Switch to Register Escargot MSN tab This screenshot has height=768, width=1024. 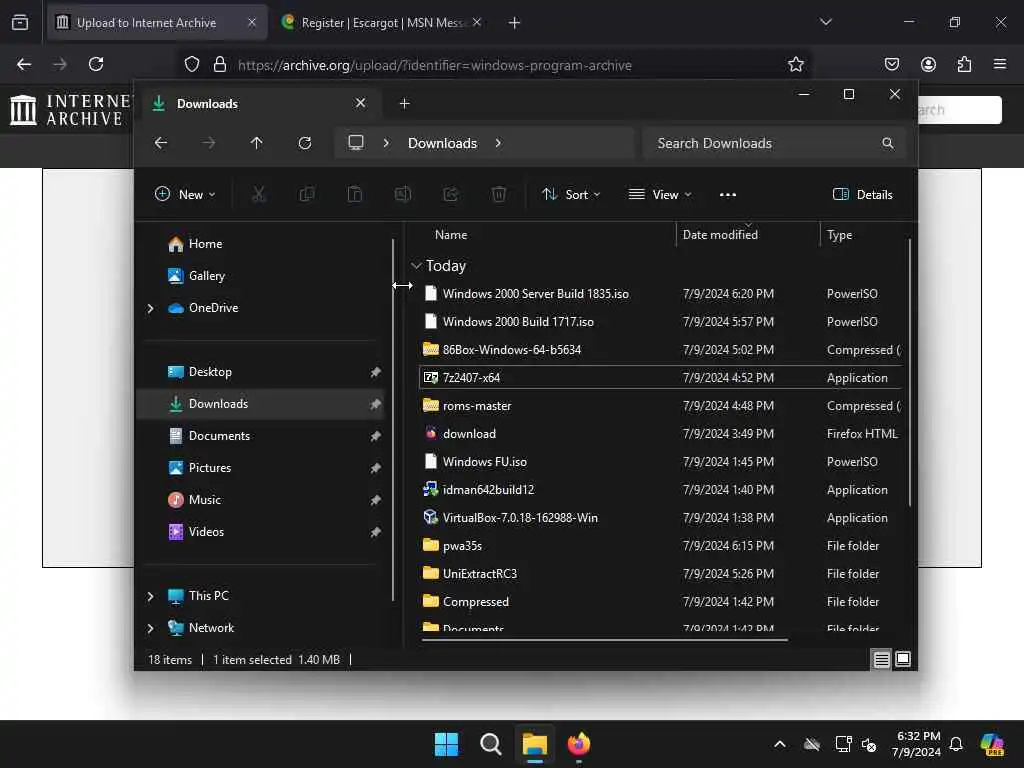(x=382, y=23)
